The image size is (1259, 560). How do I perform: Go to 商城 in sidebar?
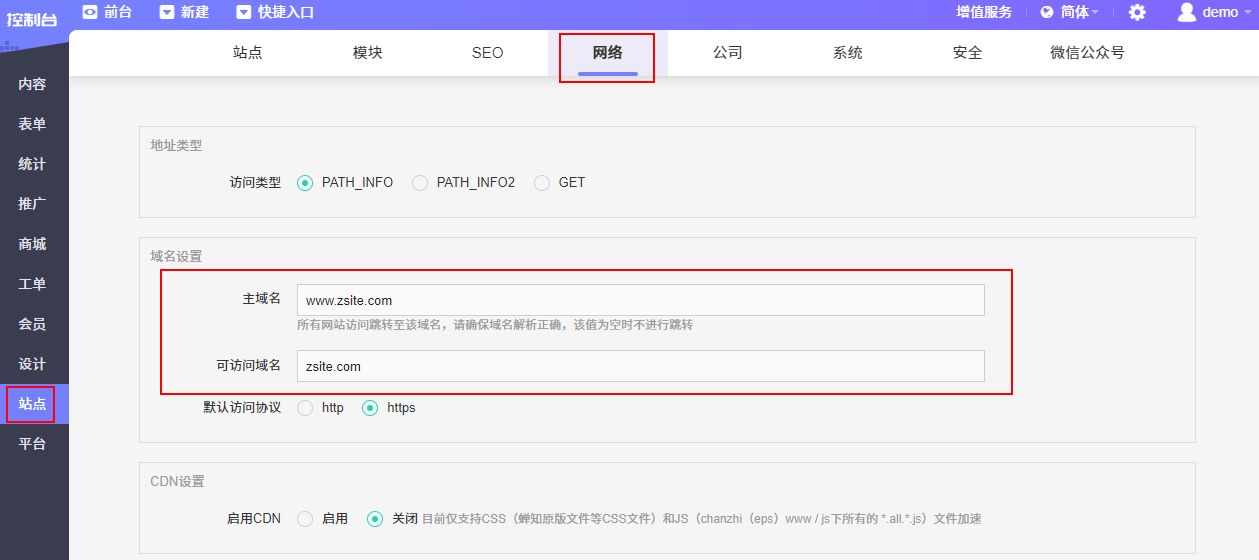click(x=32, y=244)
